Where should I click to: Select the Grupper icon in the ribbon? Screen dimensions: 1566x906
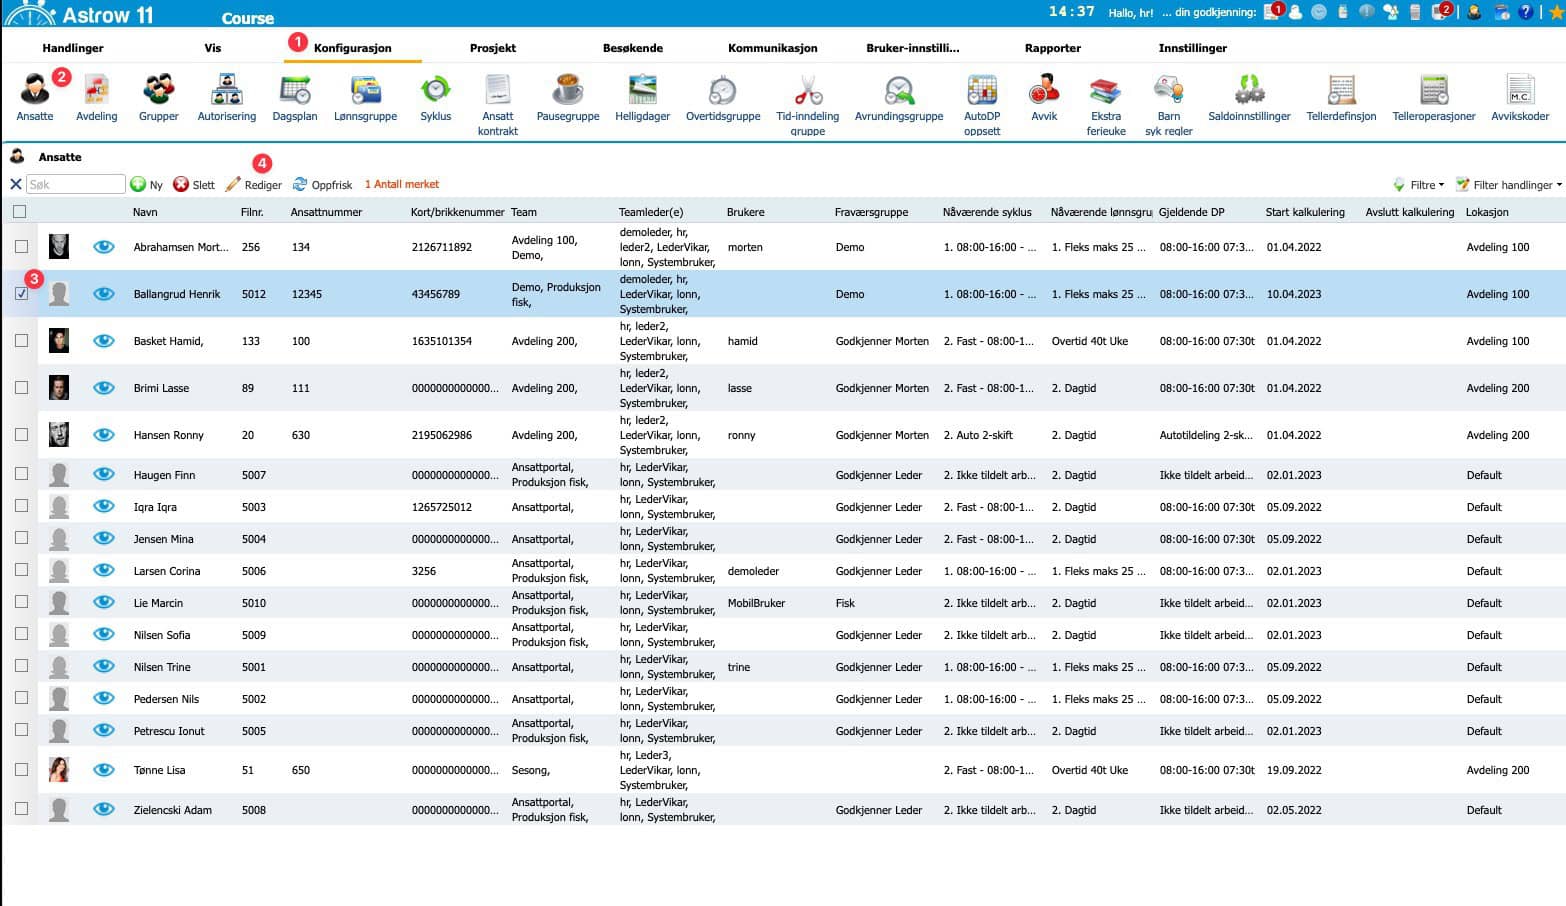158,95
